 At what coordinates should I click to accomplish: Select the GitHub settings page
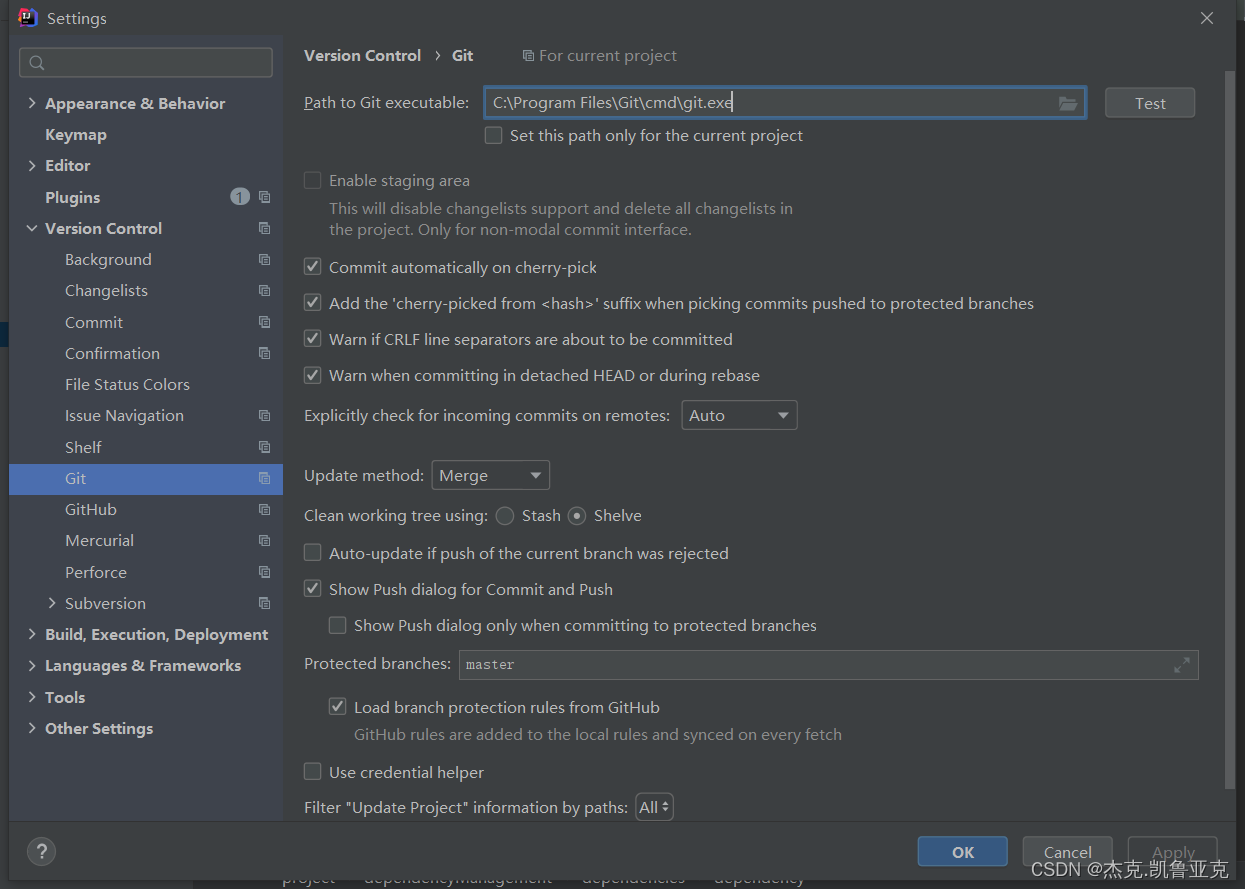click(x=91, y=509)
